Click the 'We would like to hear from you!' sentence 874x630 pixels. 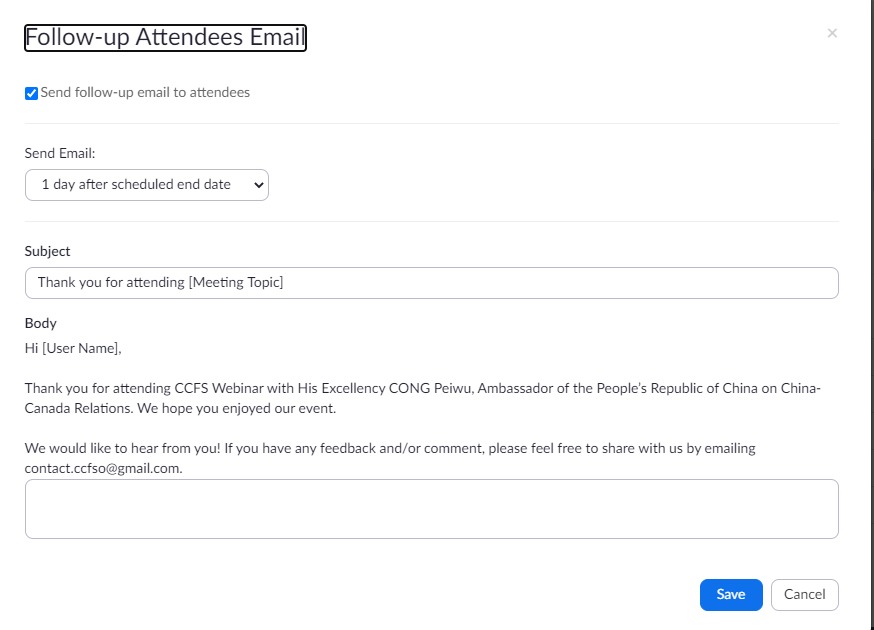tap(123, 448)
